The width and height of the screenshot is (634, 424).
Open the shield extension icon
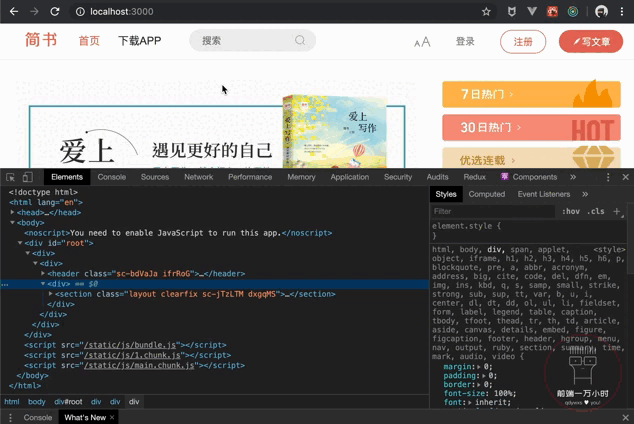point(511,12)
